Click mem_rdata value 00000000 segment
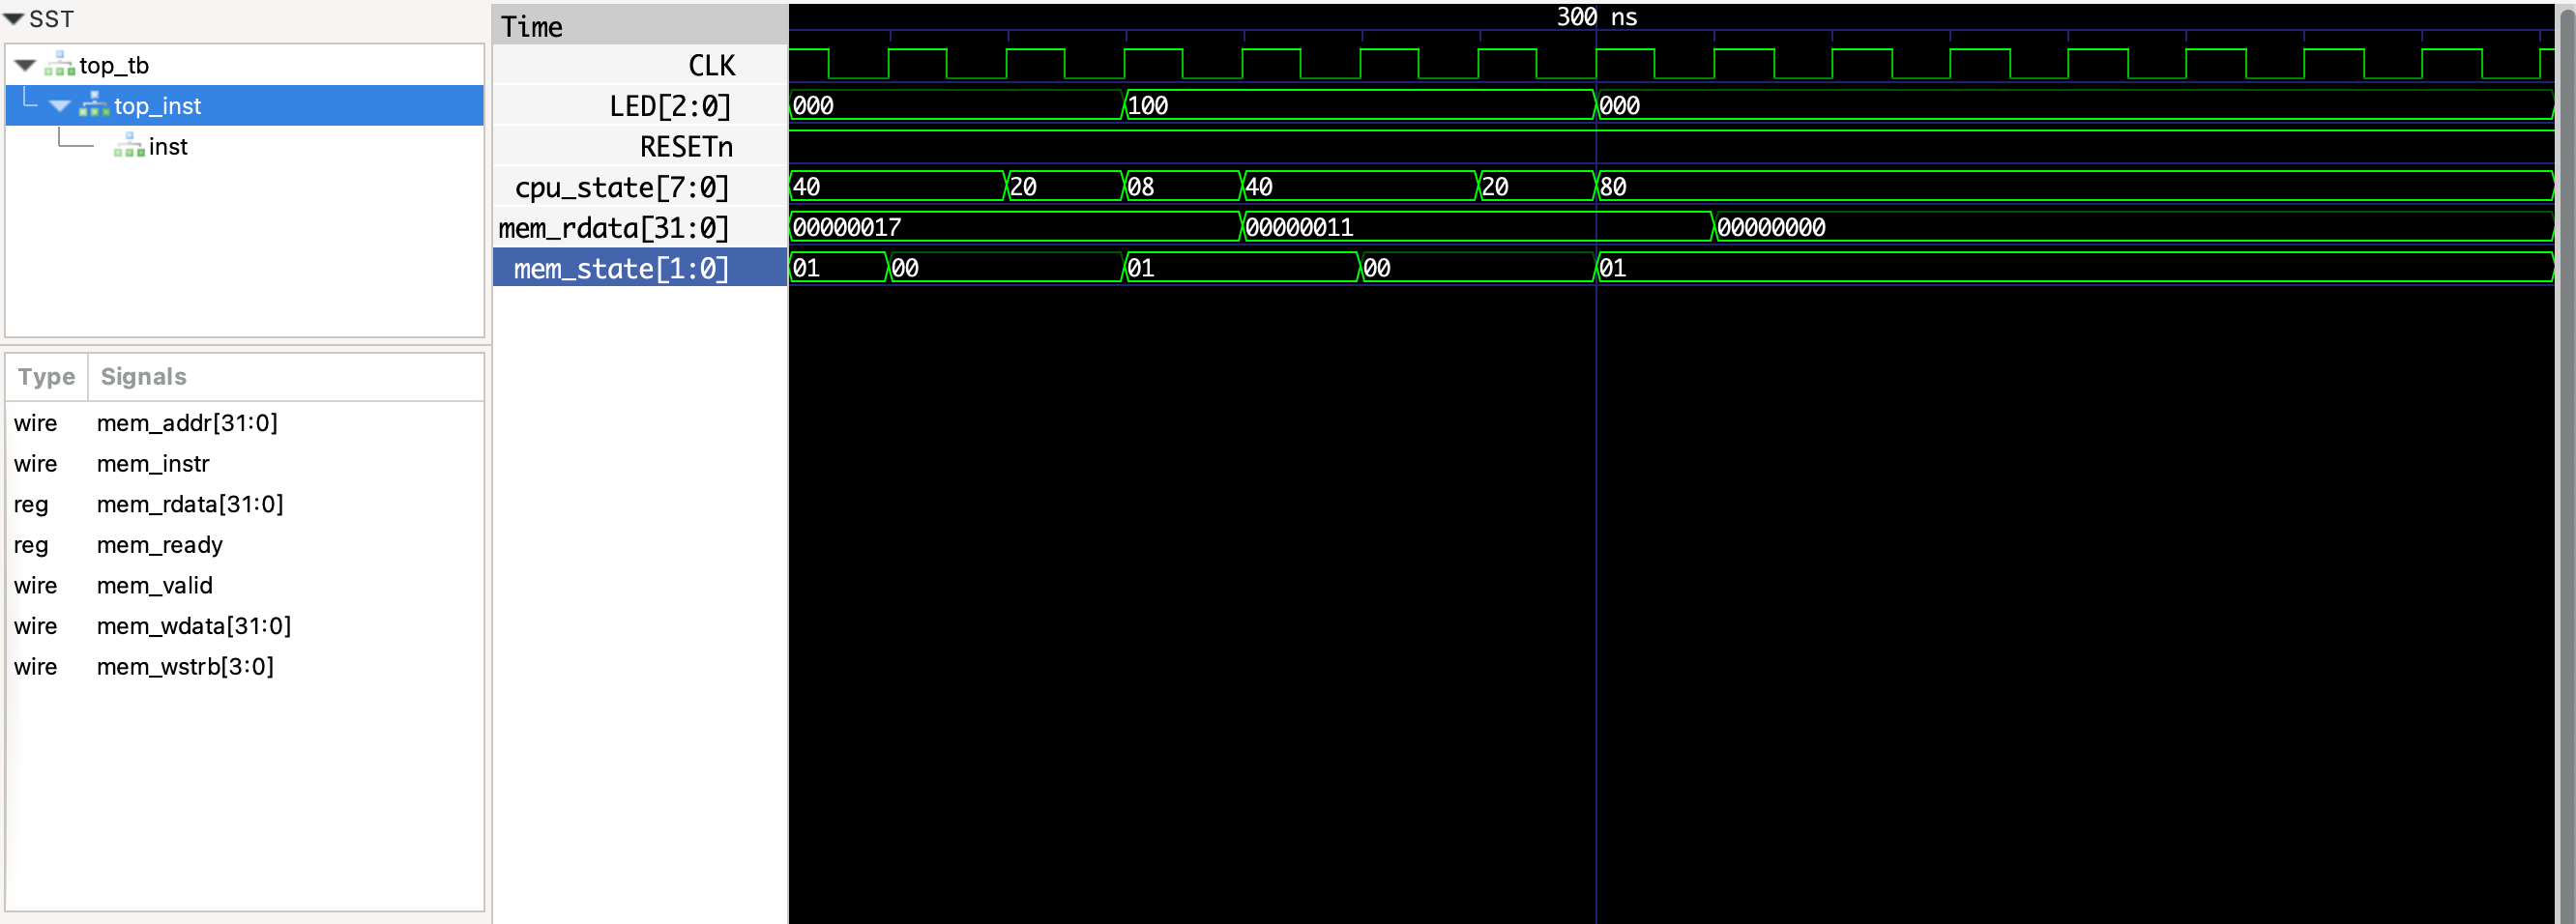The width and height of the screenshot is (2576, 924). click(2133, 228)
